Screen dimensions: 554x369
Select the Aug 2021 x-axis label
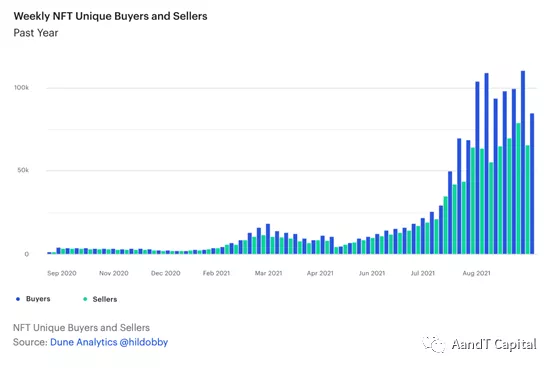pyautogui.click(x=476, y=273)
